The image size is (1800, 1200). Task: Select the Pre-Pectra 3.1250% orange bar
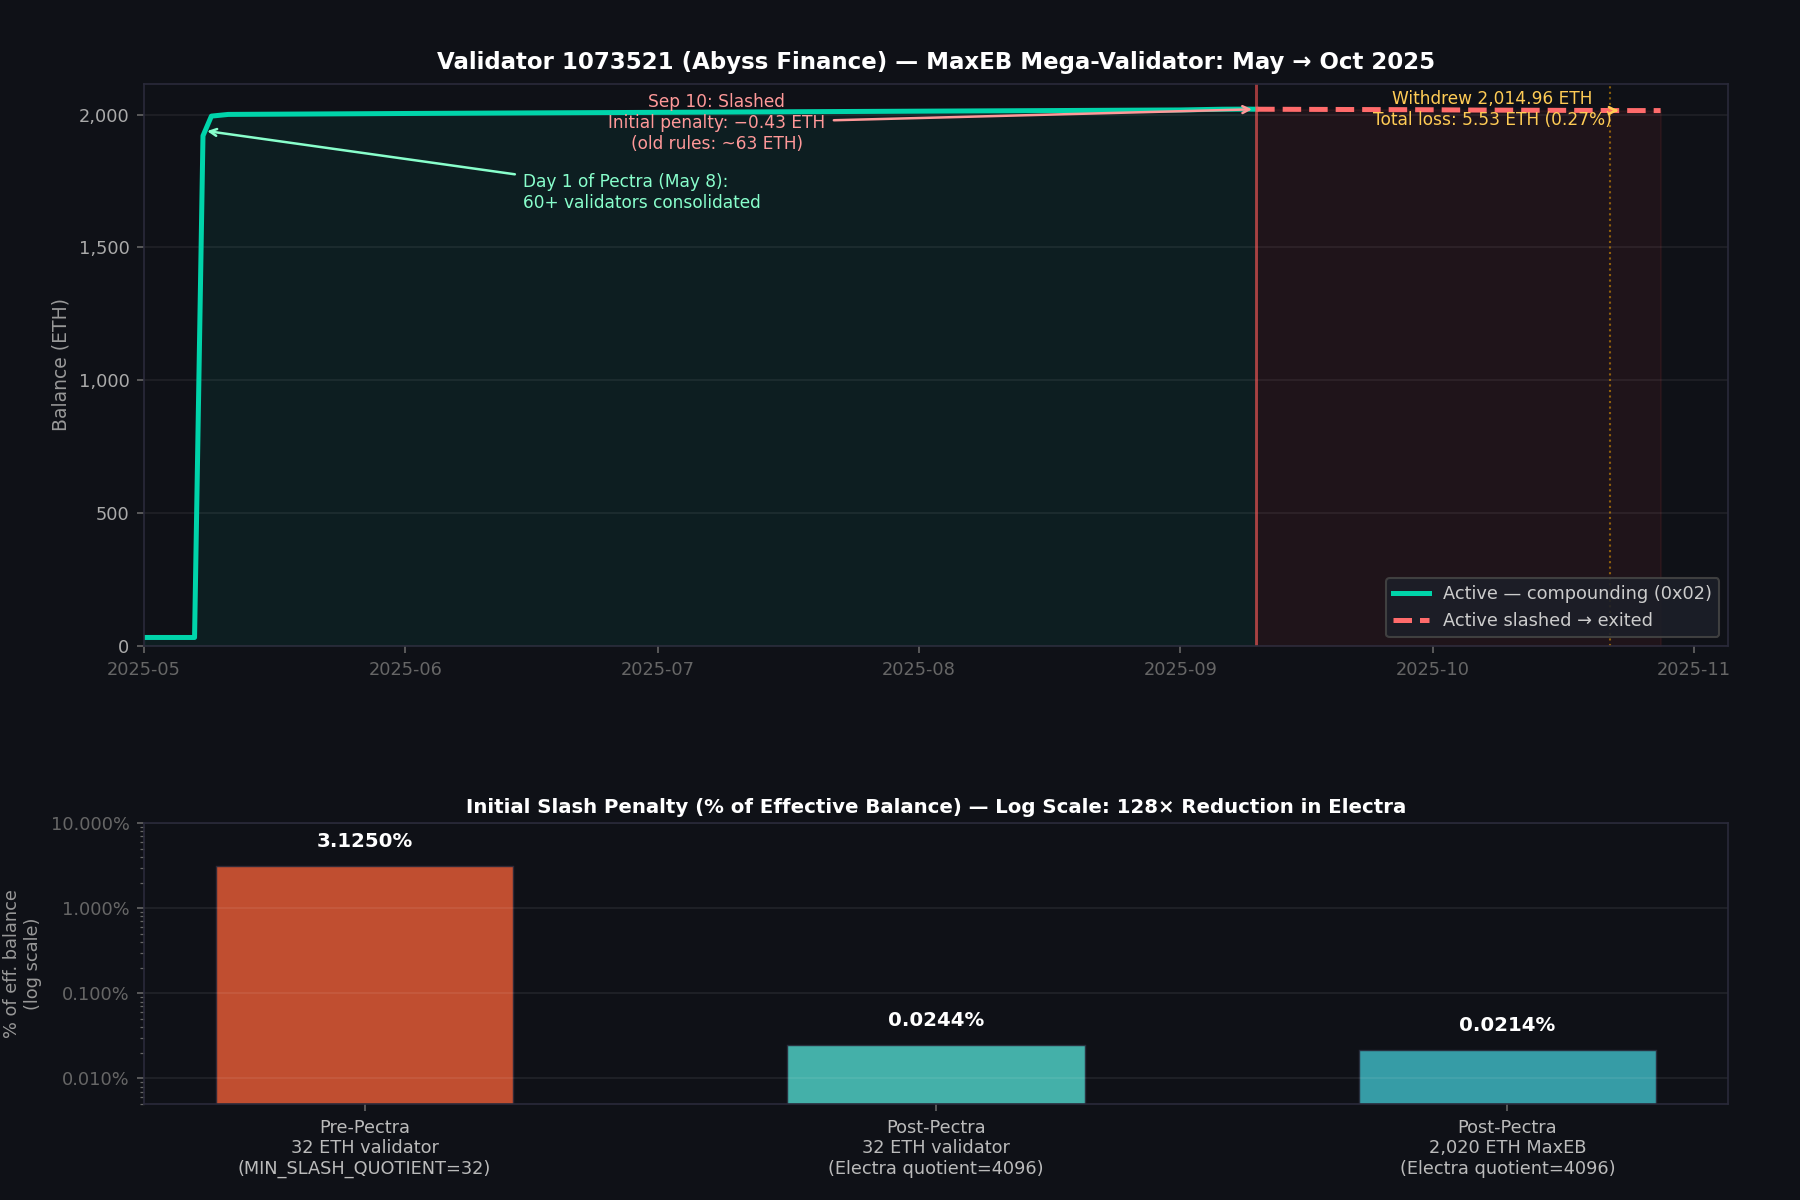[365, 985]
